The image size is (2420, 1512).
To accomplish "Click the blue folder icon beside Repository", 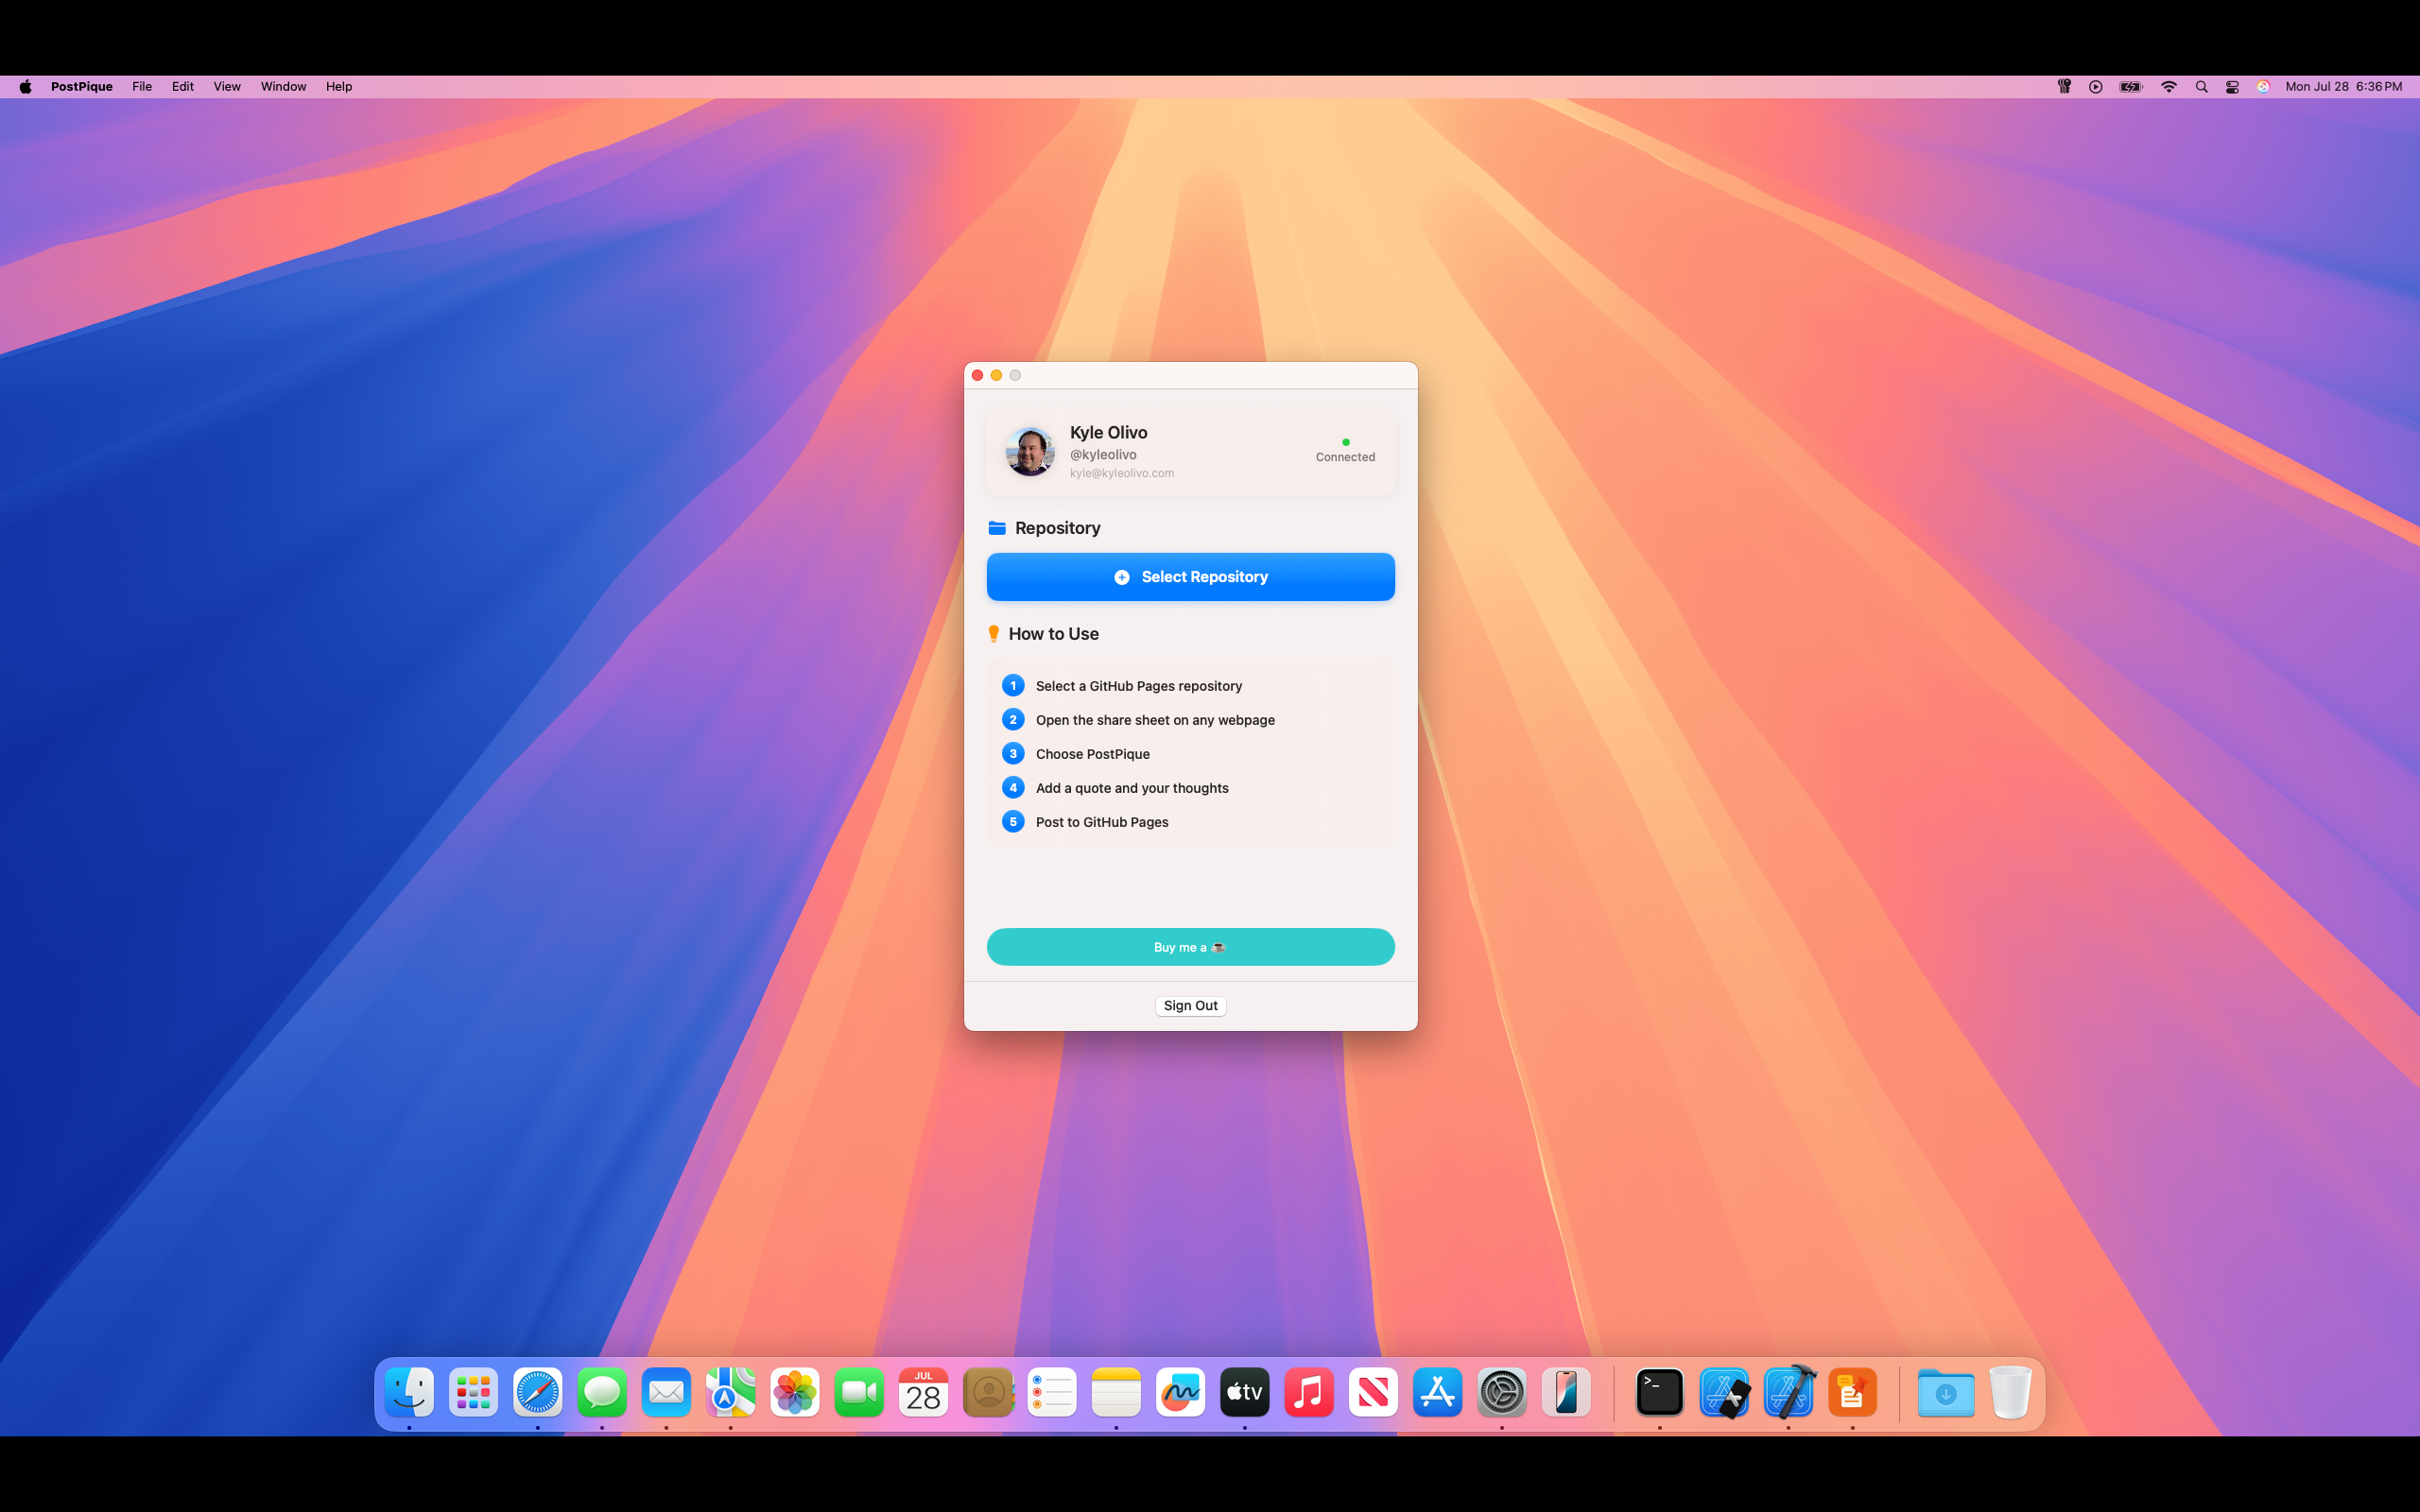I will point(997,528).
